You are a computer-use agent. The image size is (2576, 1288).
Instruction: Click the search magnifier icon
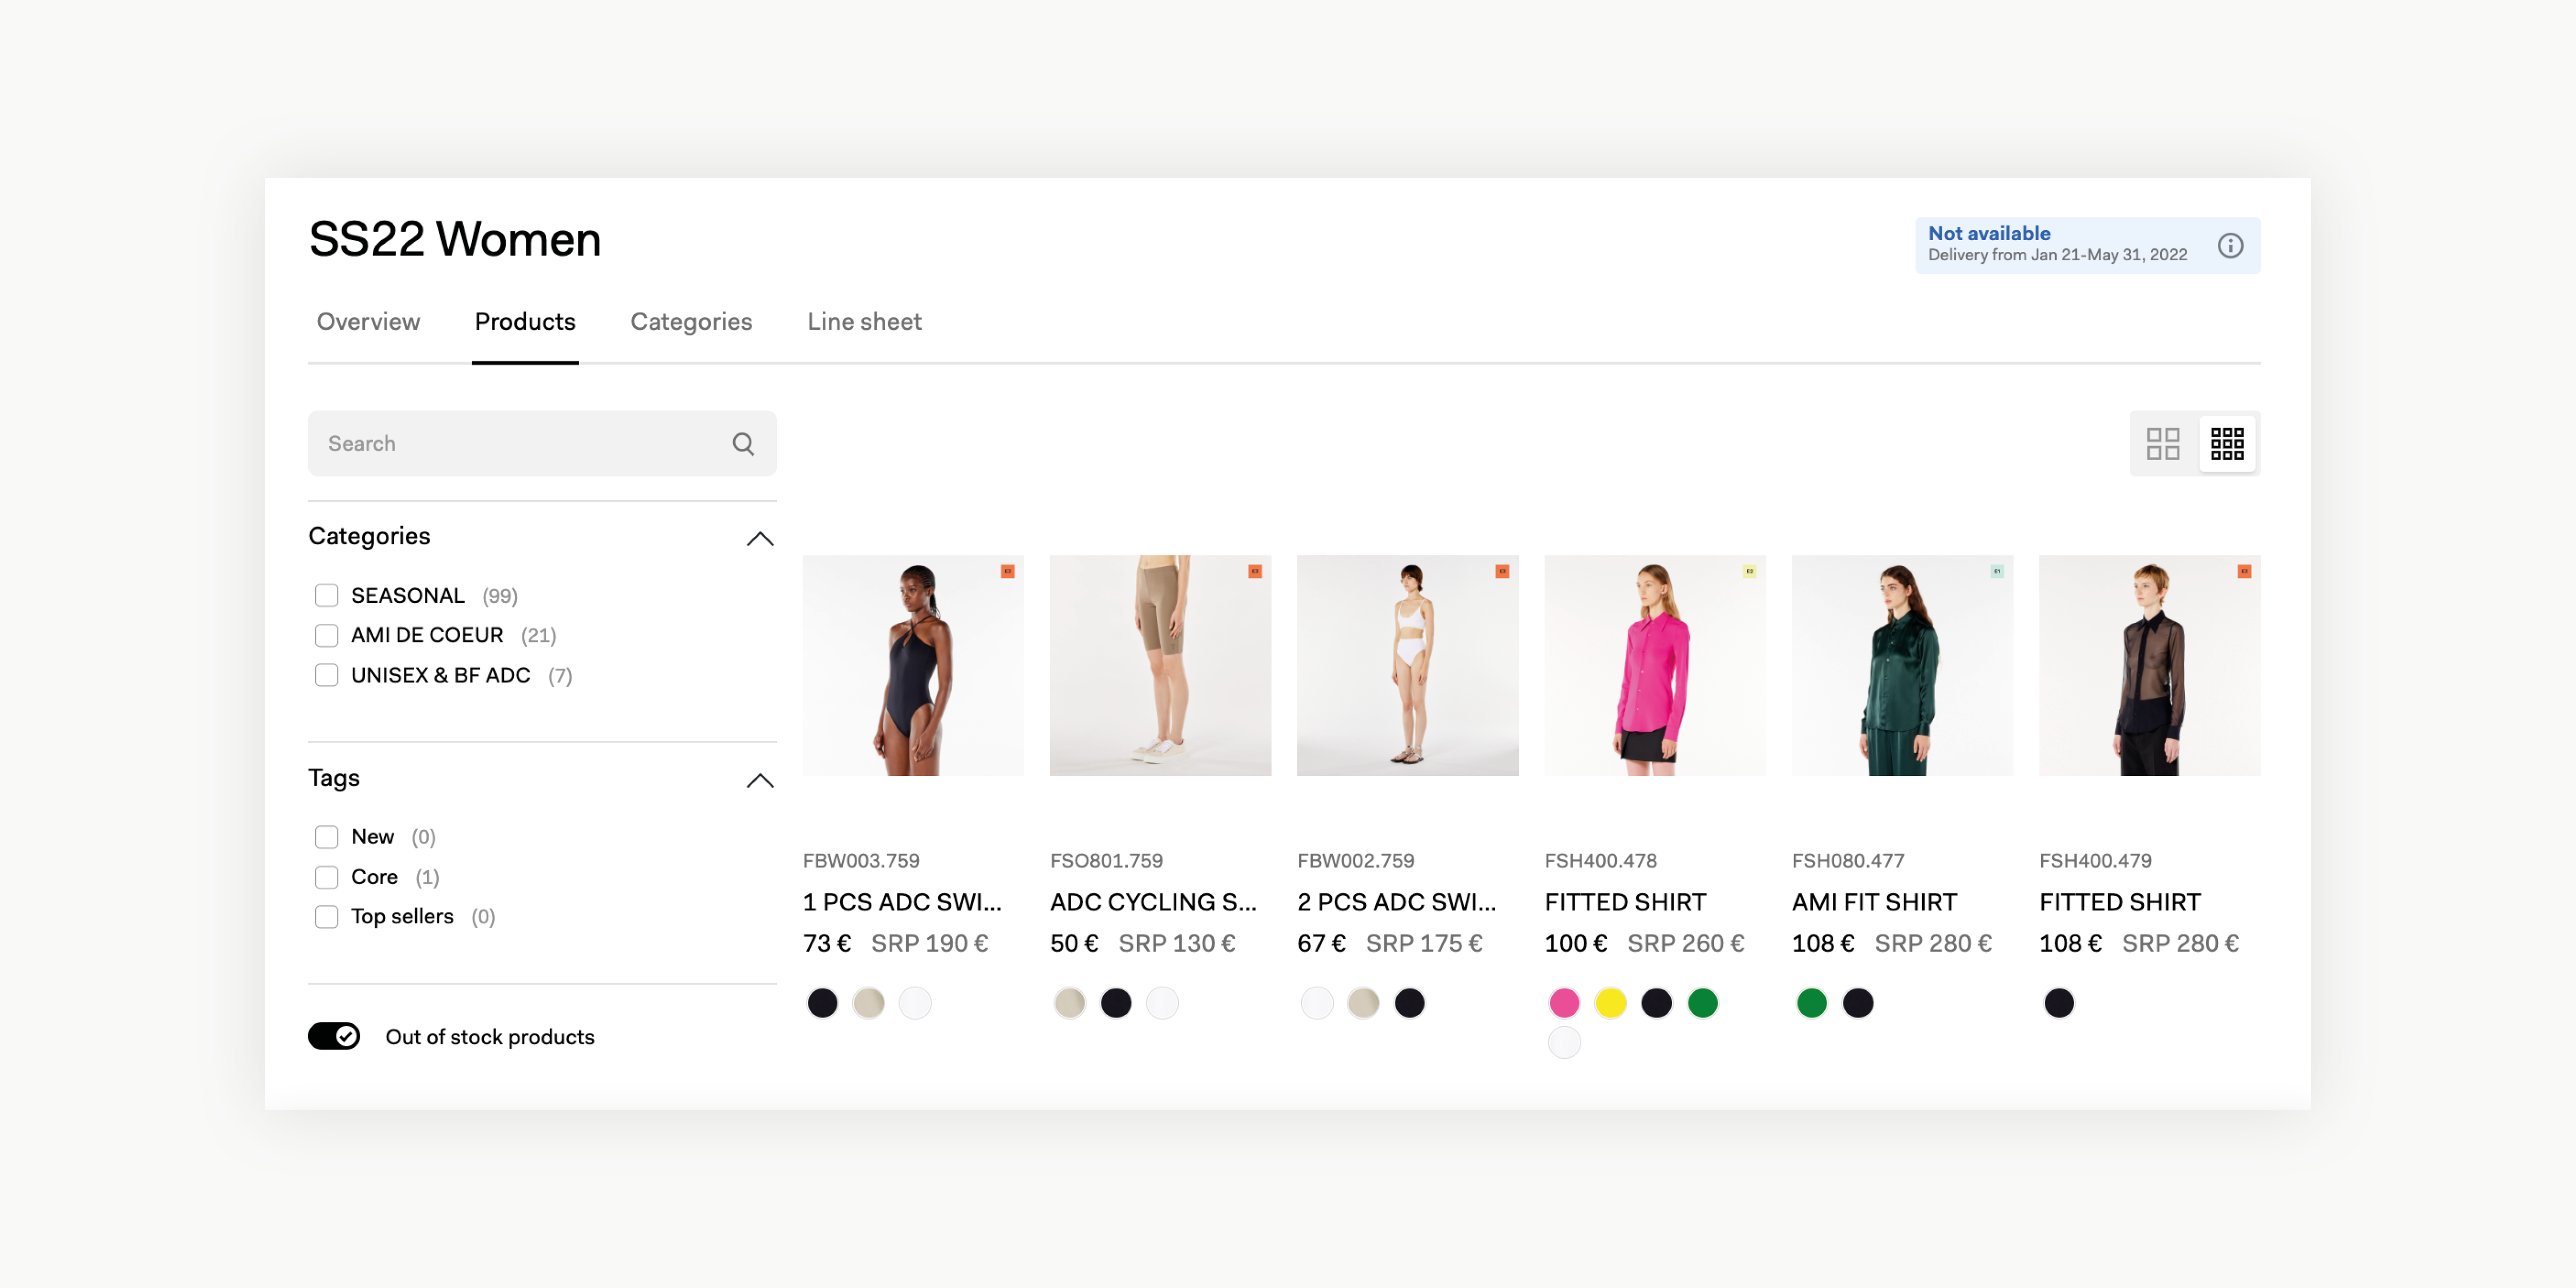click(x=743, y=443)
